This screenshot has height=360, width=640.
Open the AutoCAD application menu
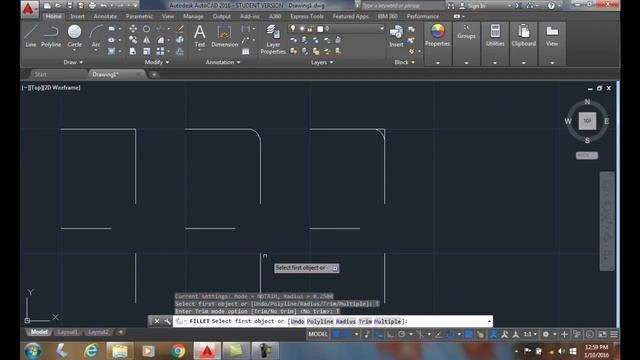(28, 8)
